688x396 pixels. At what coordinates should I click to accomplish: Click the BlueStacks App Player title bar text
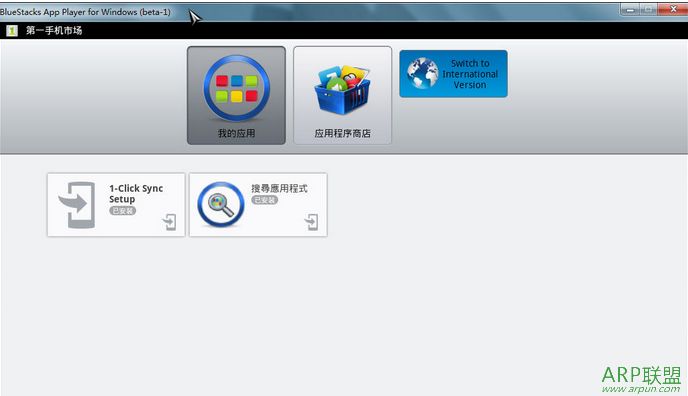85,12
